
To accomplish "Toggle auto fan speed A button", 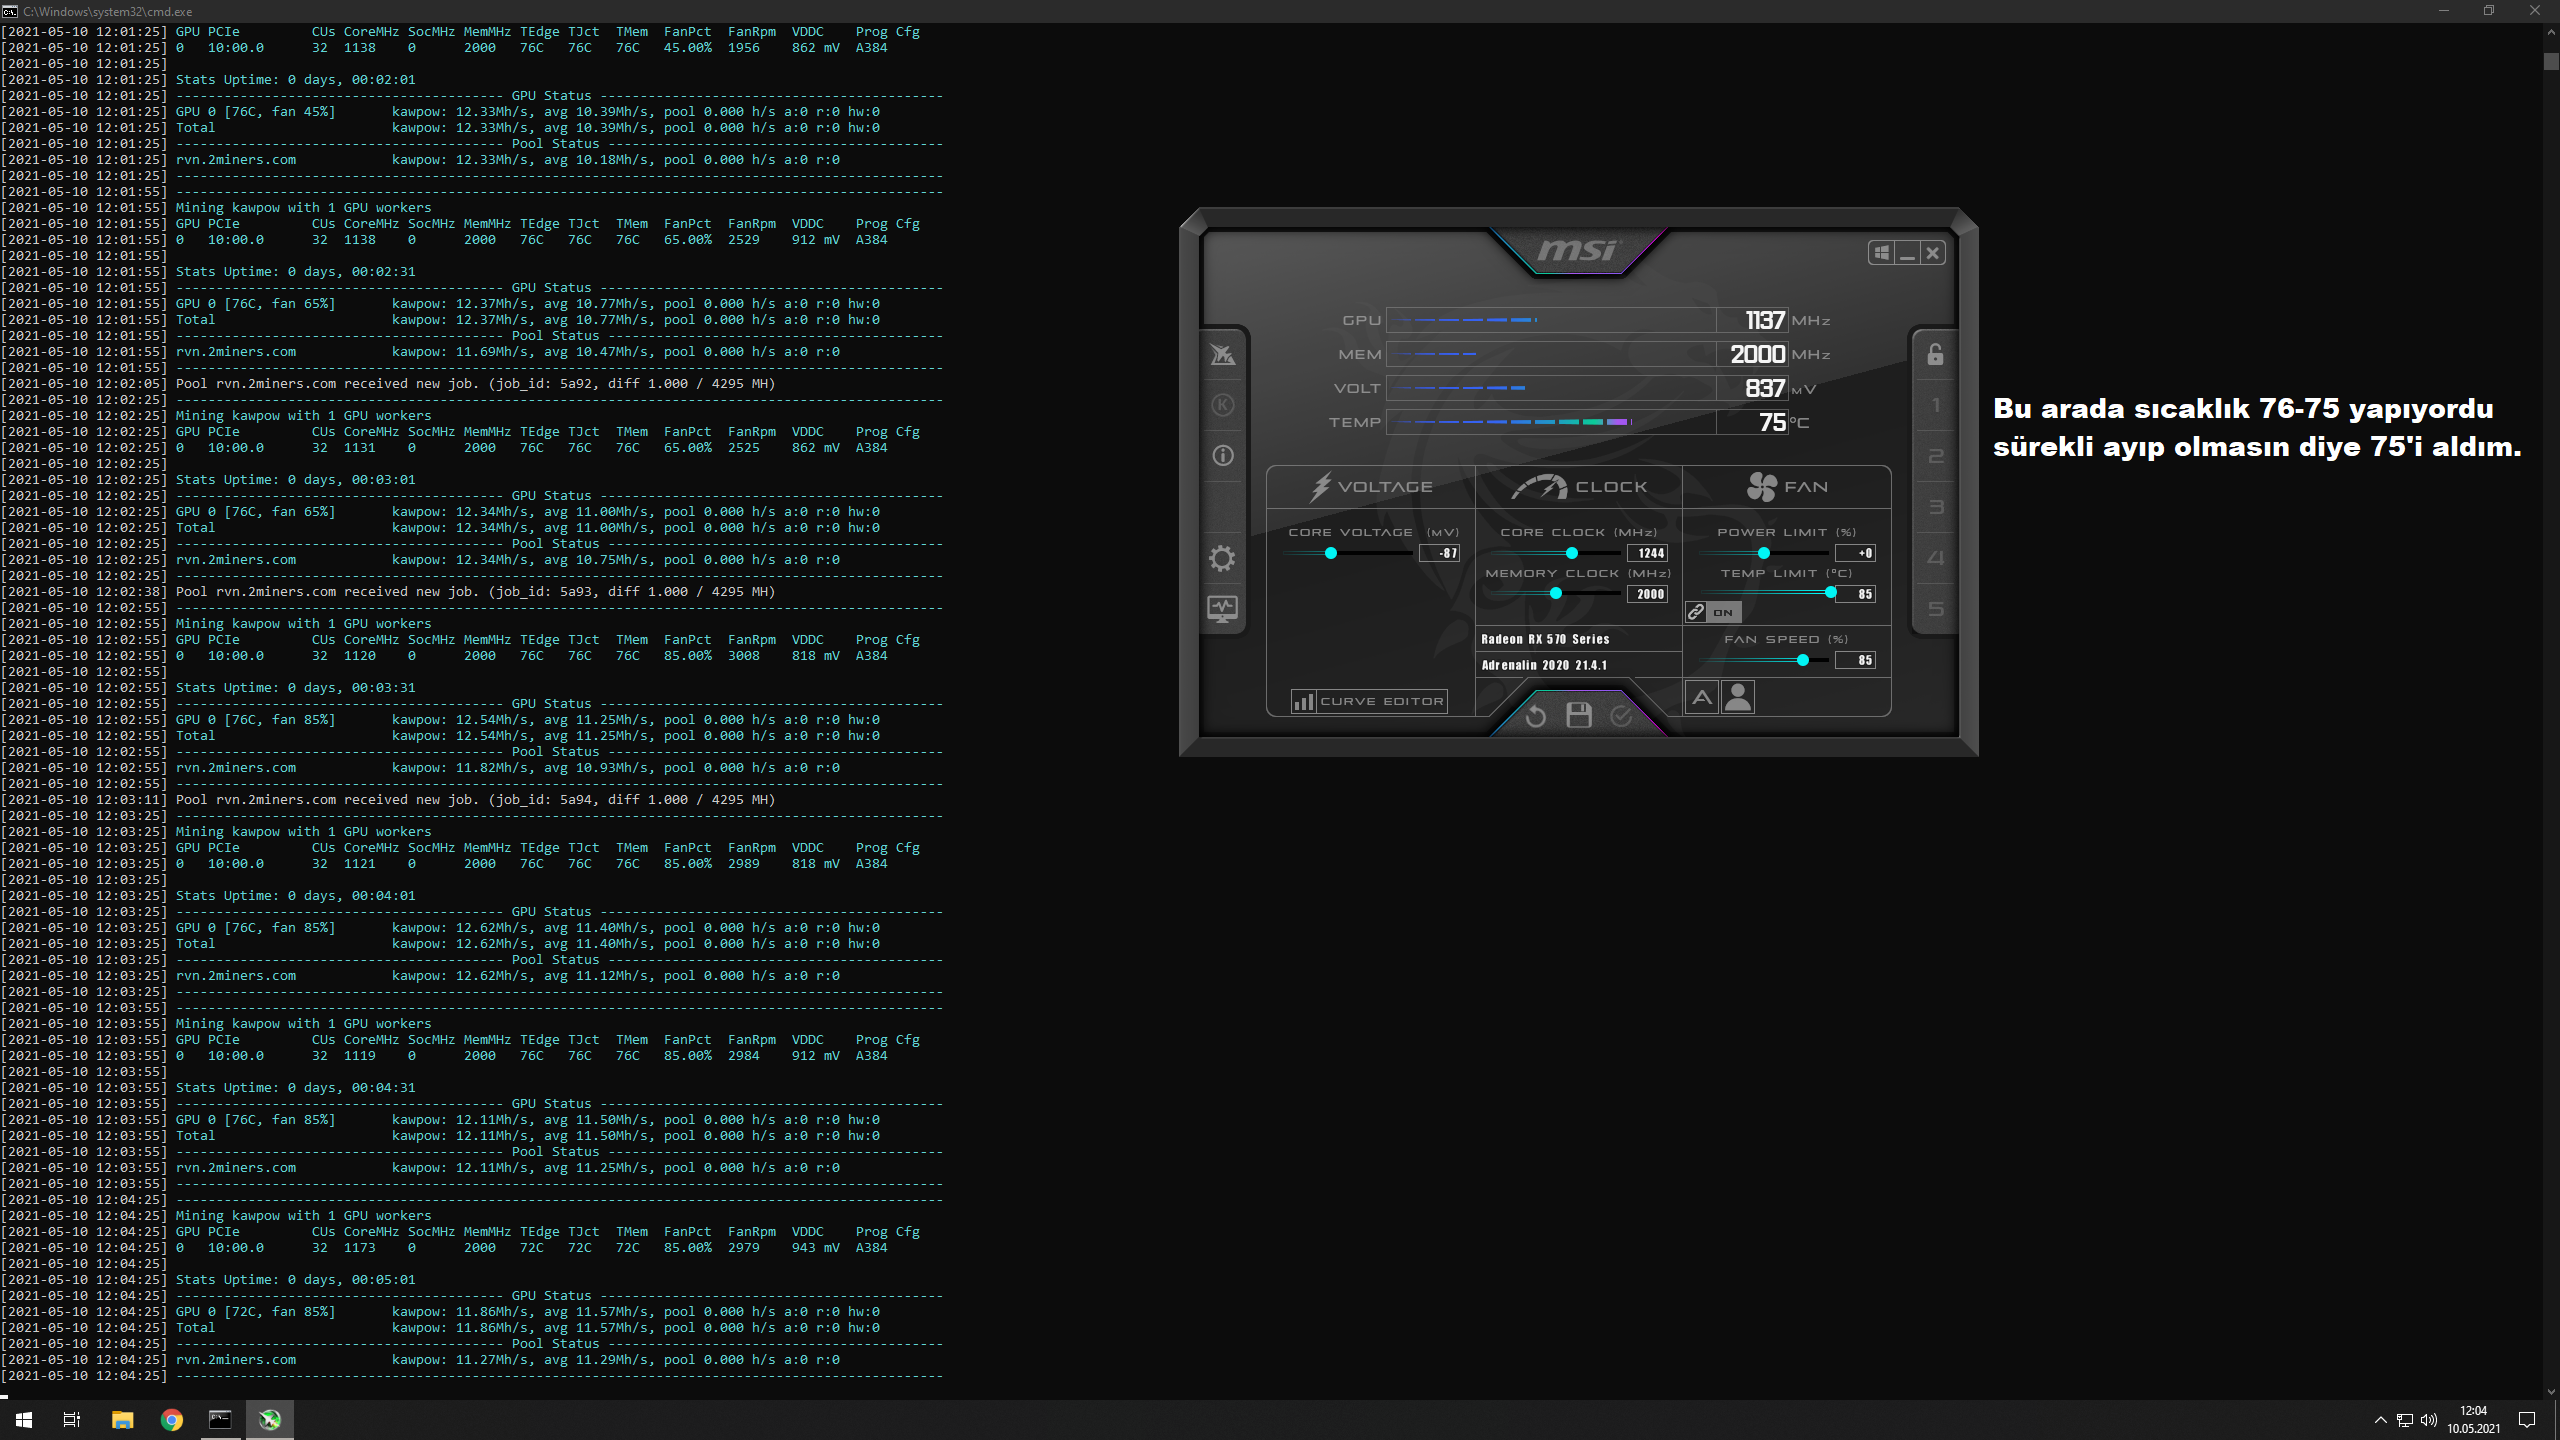I will pos(1702,697).
